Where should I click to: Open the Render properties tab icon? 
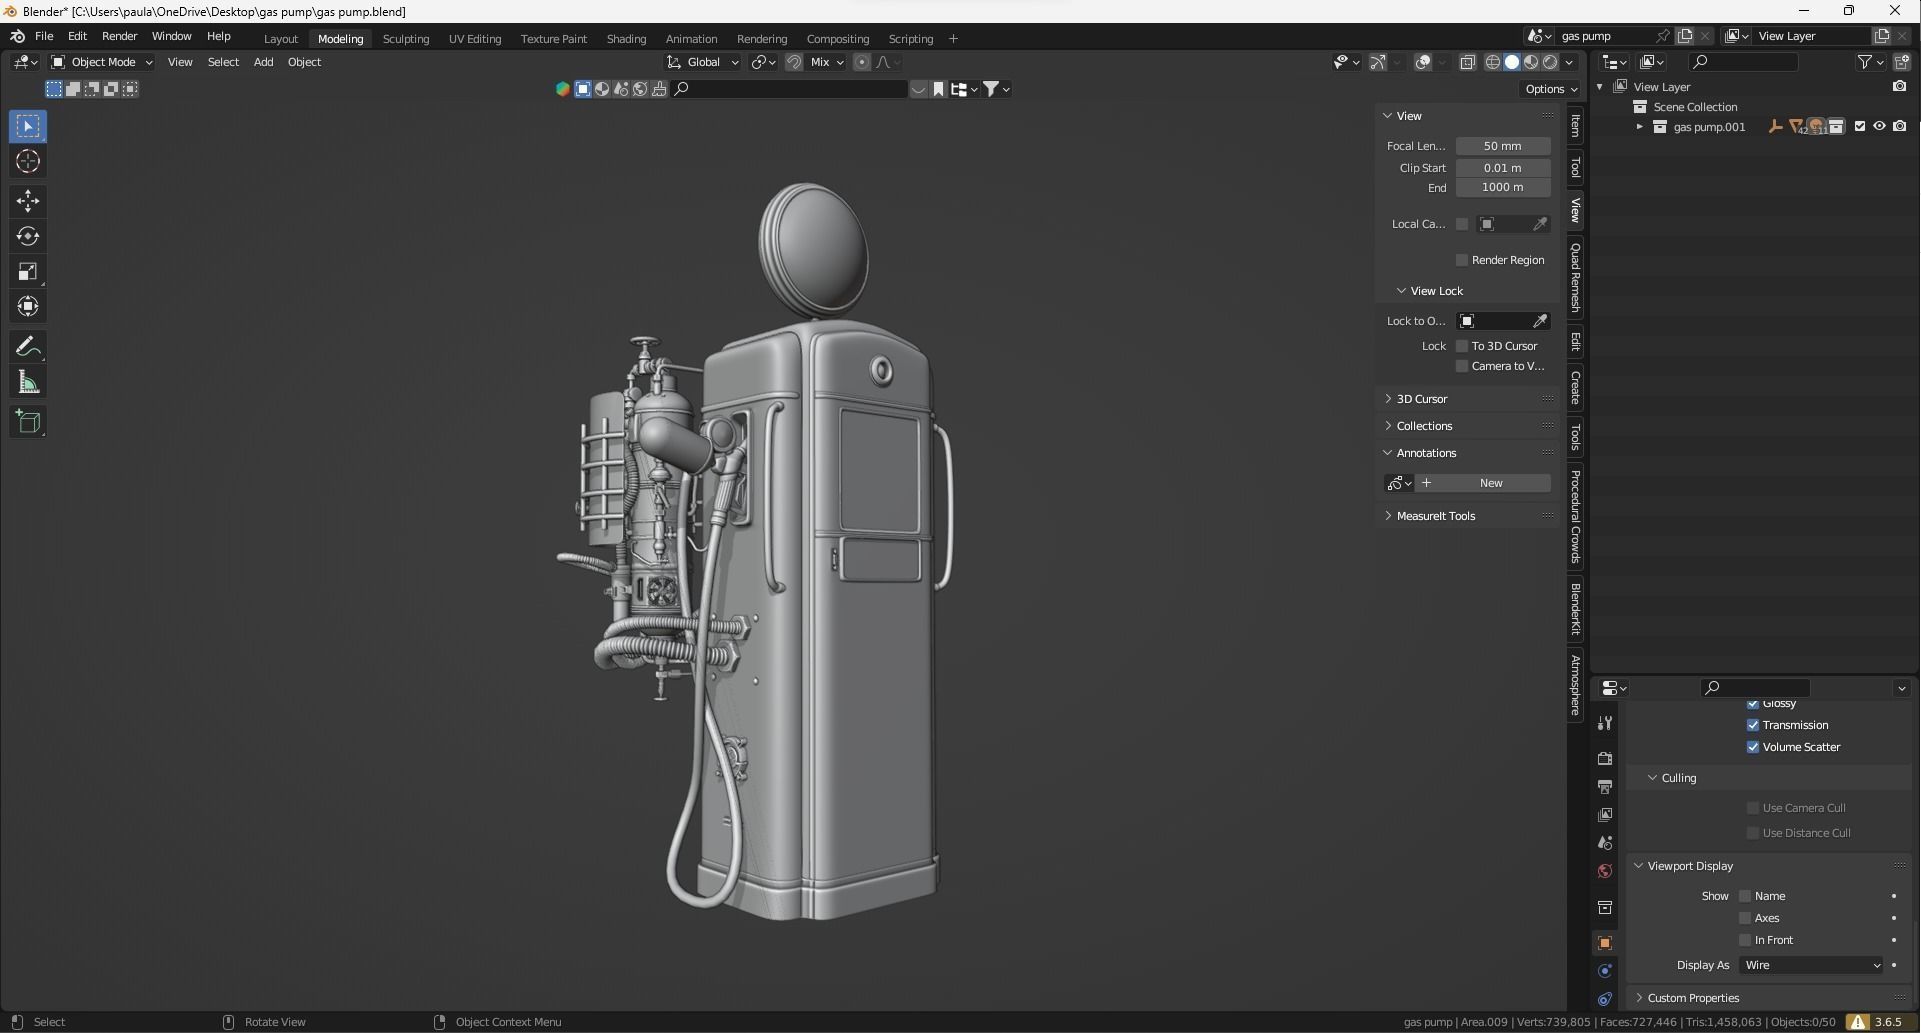(x=1605, y=759)
